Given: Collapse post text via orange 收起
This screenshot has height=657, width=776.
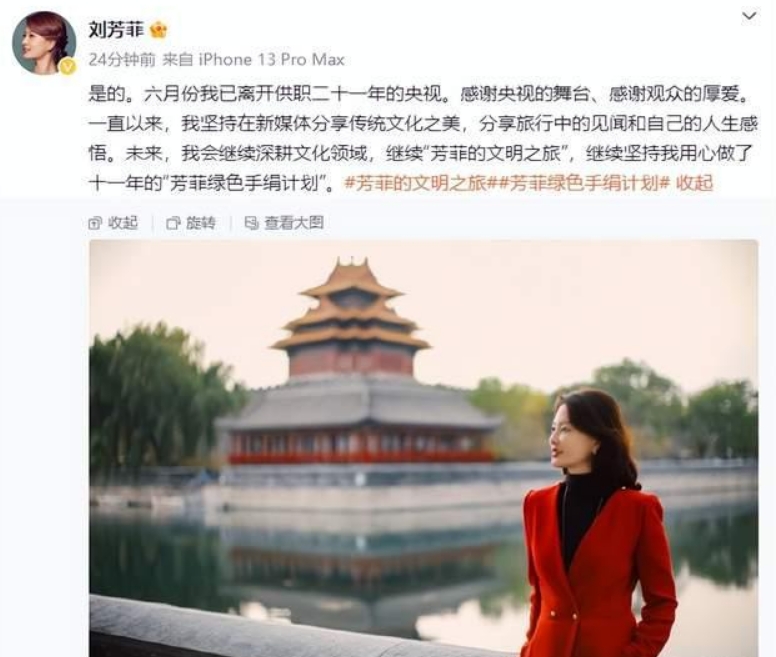Looking at the screenshot, I should coord(694,183).
